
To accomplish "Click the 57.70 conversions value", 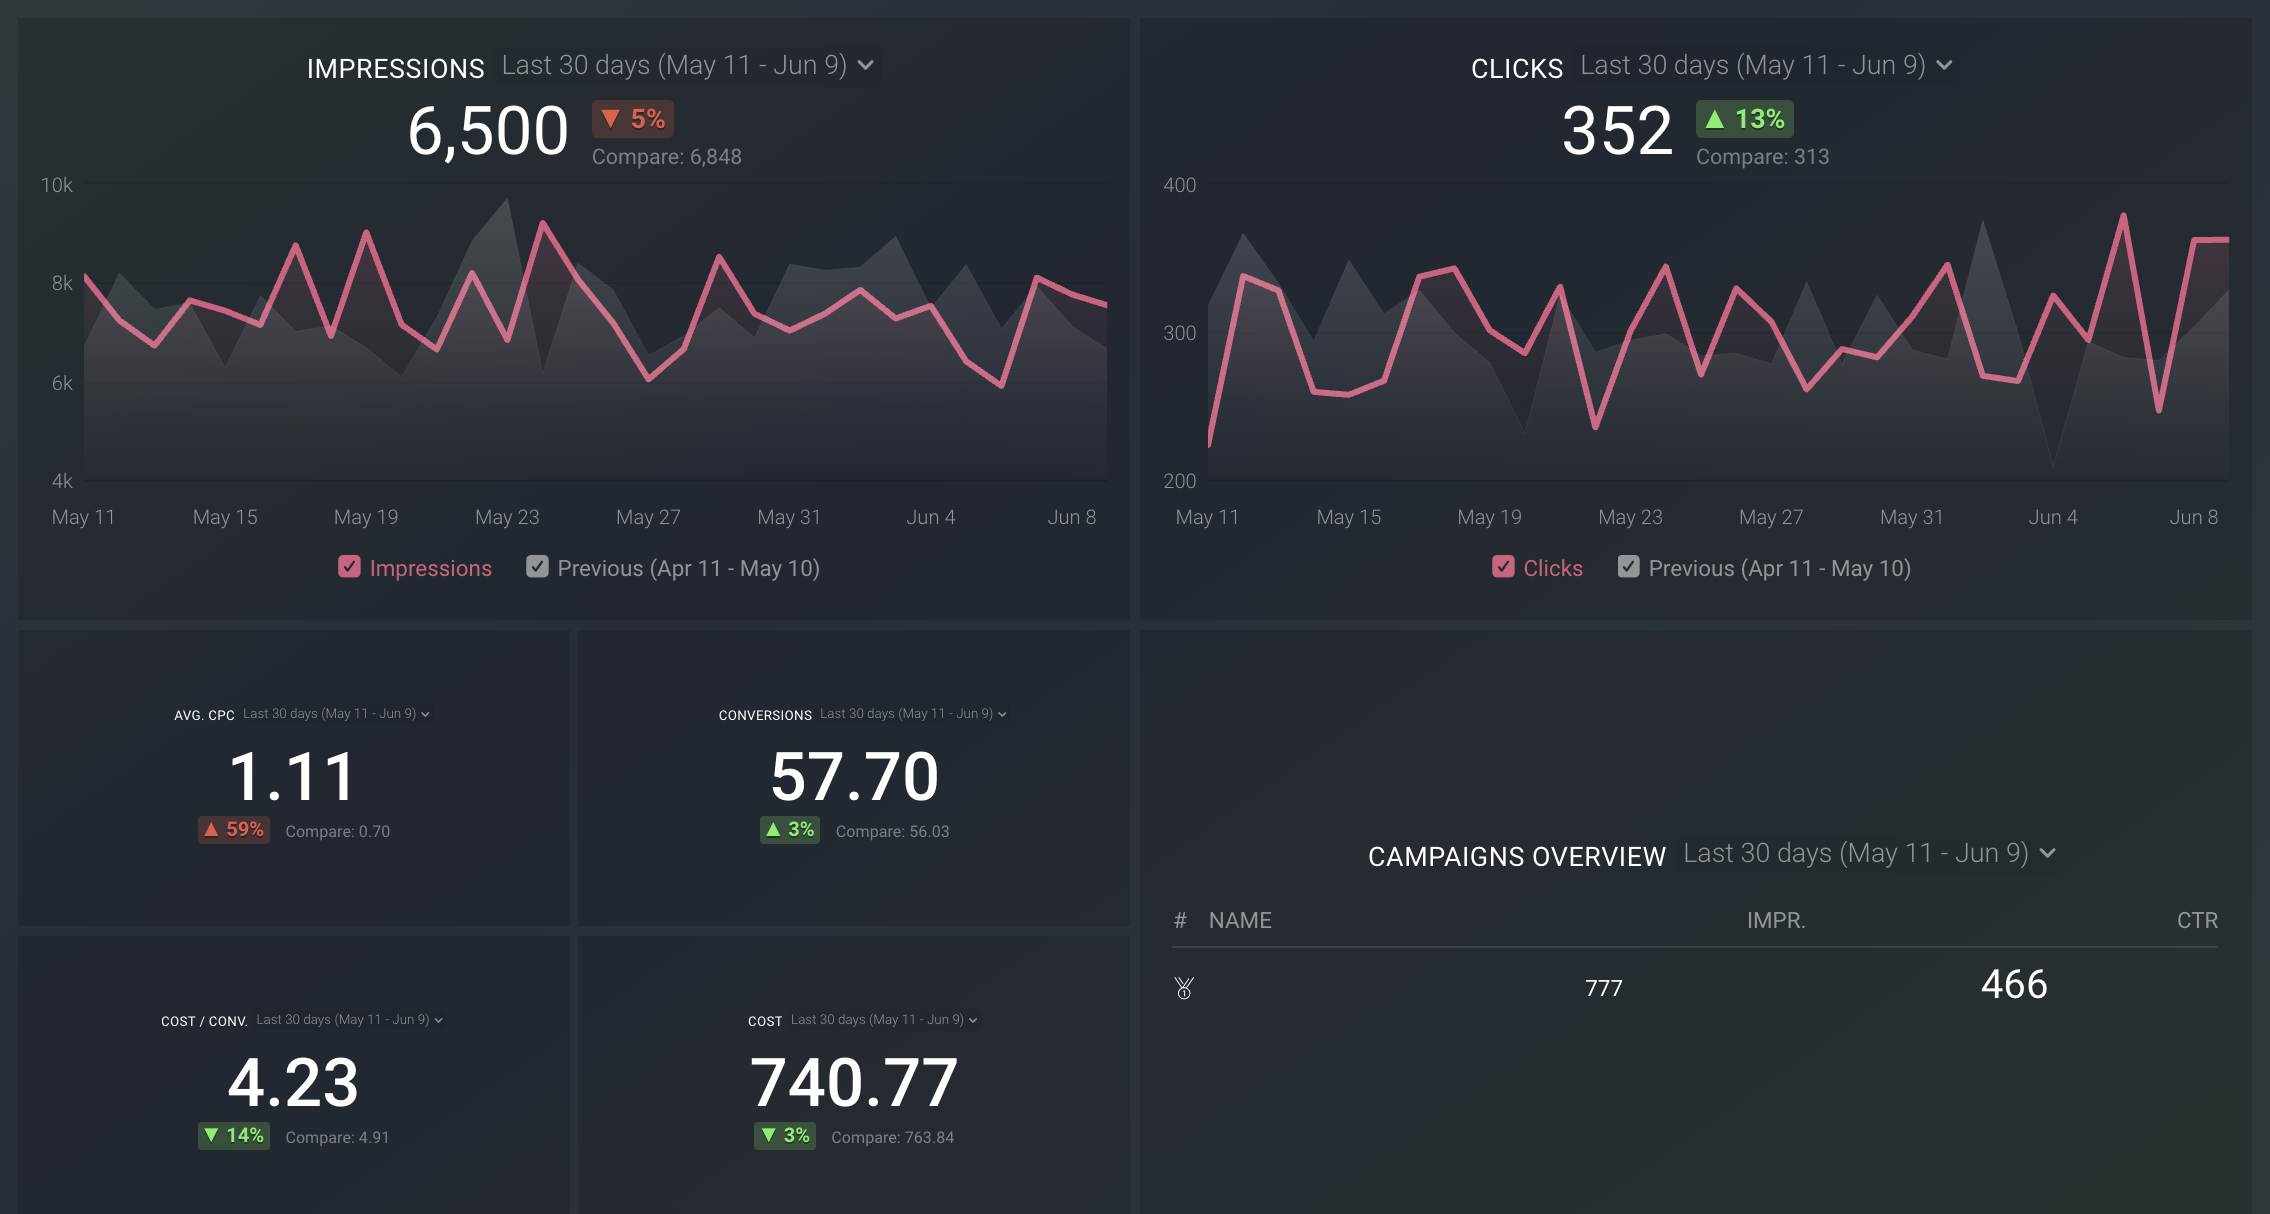I will pyautogui.click(x=854, y=777).
